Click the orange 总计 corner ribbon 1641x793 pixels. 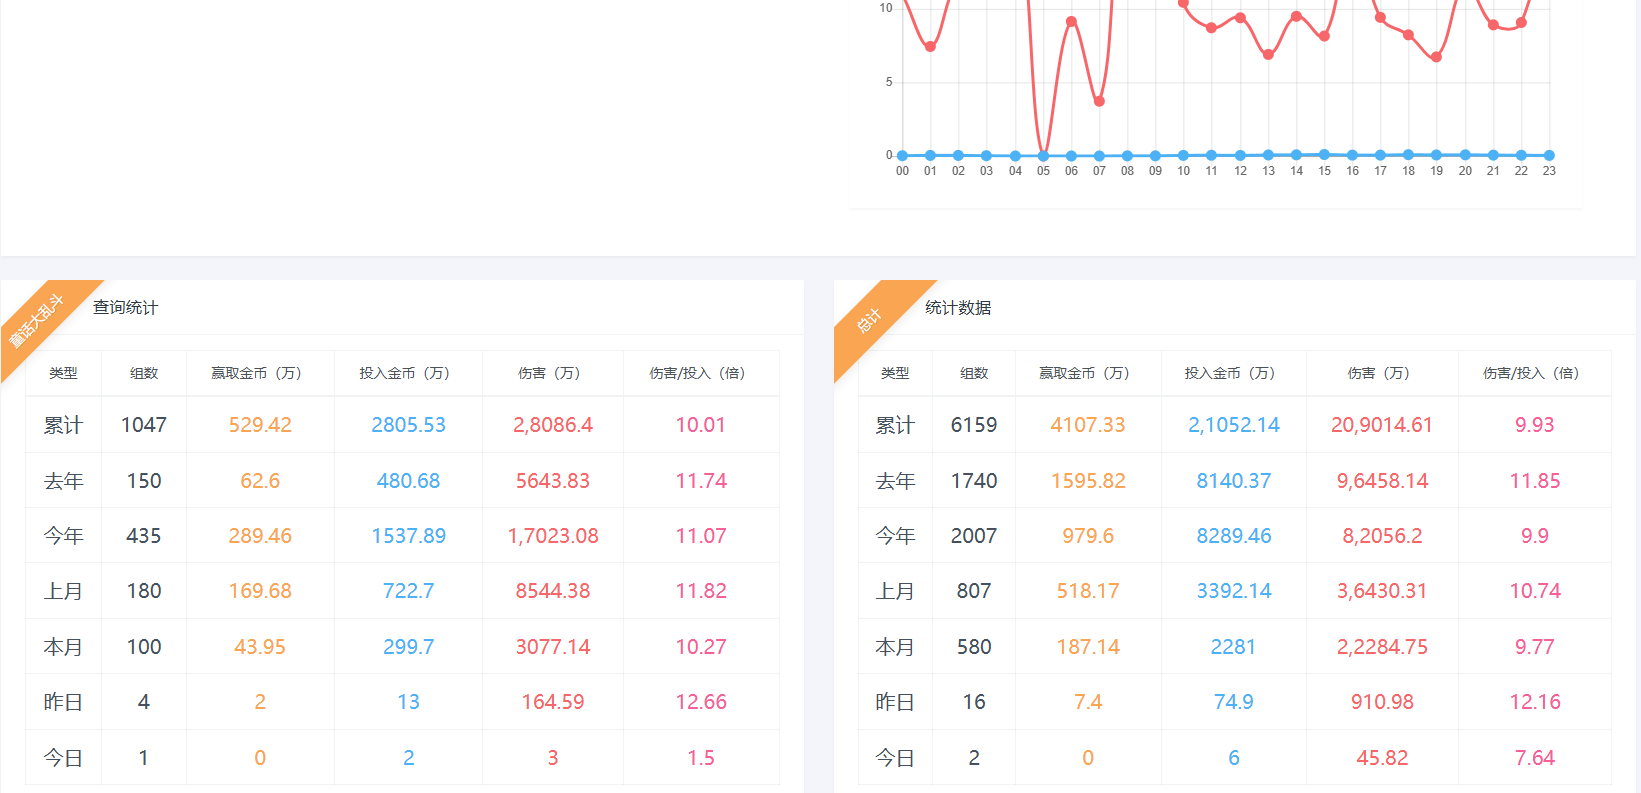[868, 321]
